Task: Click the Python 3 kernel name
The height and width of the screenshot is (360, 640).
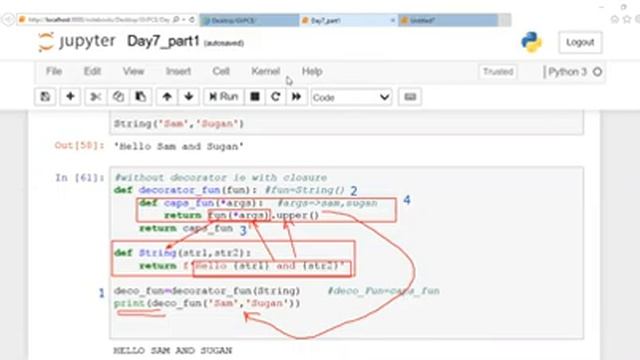Action: 567,72
